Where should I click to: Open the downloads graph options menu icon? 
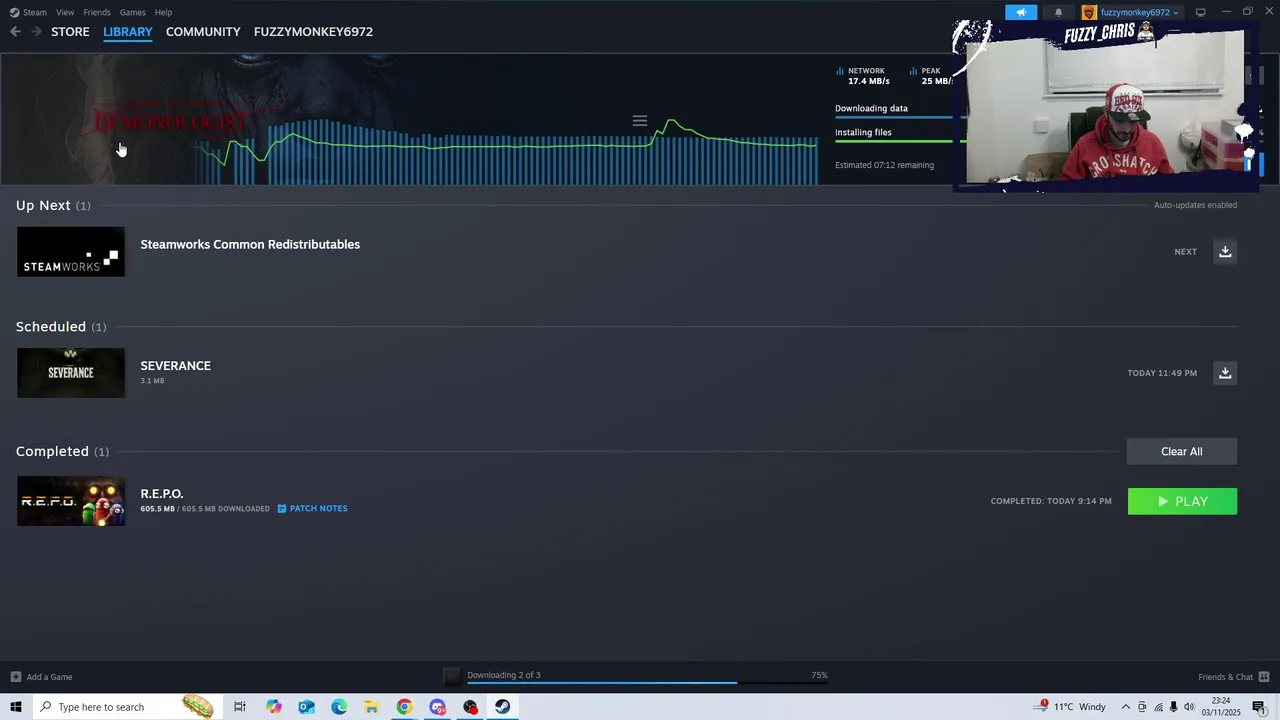[x=640, y=121]
